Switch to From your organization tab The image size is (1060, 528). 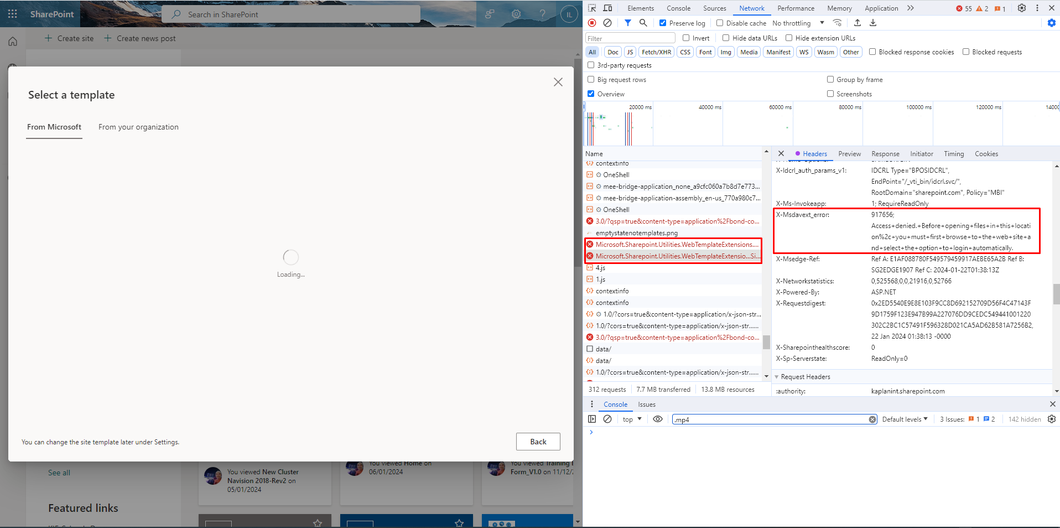pos(139,126)
